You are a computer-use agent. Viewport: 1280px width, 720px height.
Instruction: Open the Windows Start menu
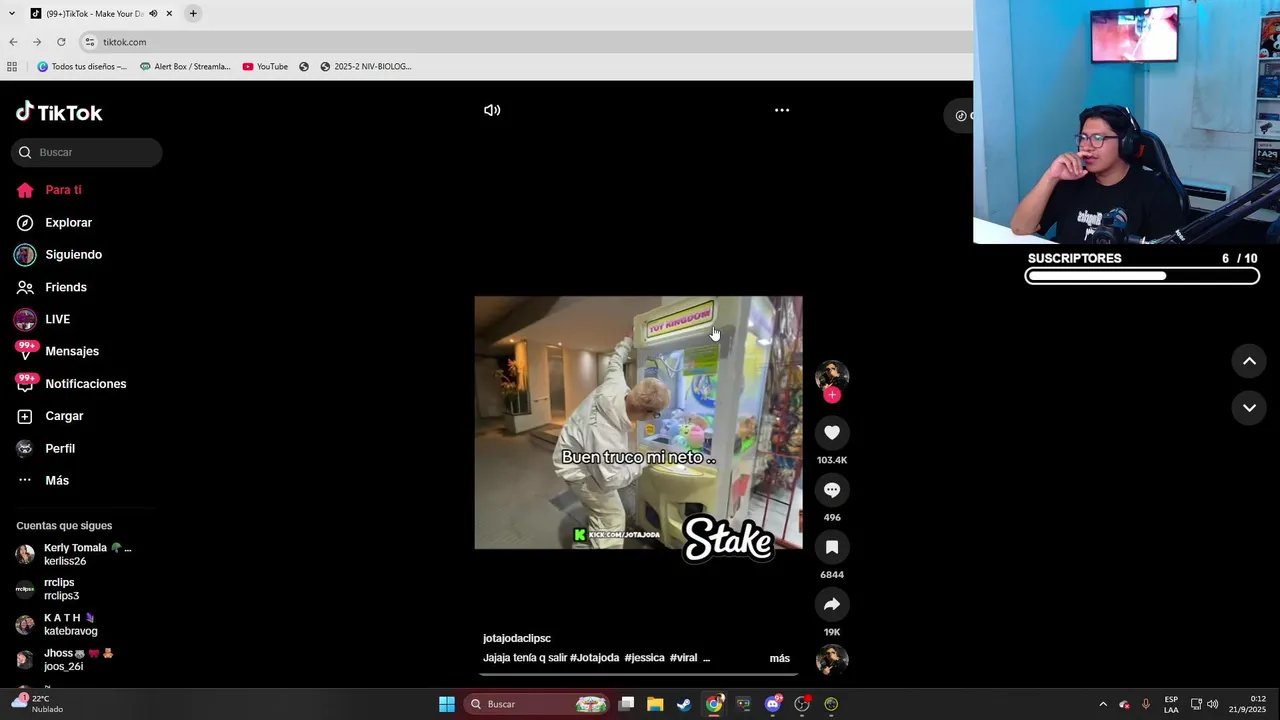coord(447,704)
